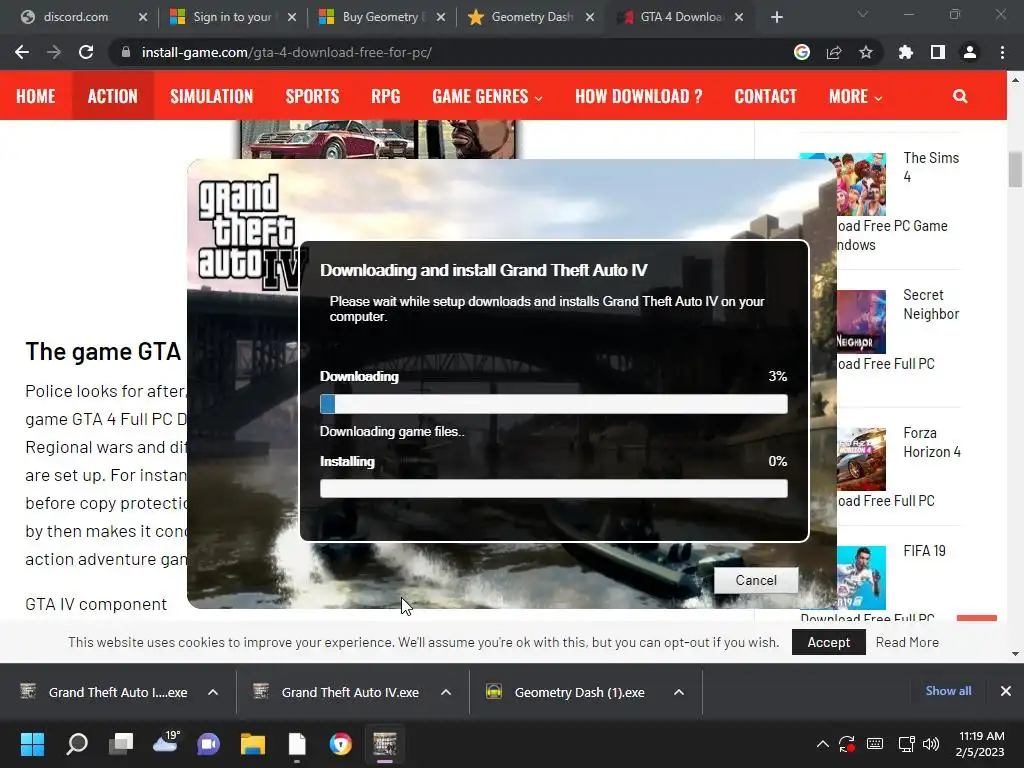Viewport: 1024px width, 768px height.
Task: Click Show all downloads
Action: pyautogui.click(x=948, y=690)
